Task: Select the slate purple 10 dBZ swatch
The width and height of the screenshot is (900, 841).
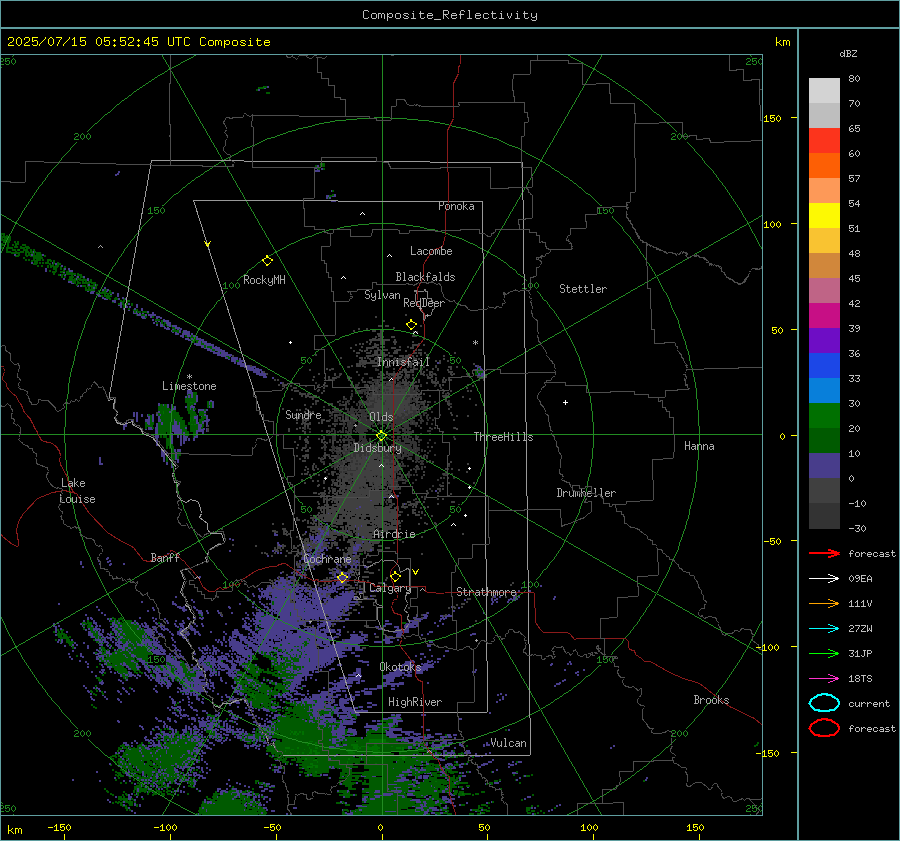Action: click(824, 466)
